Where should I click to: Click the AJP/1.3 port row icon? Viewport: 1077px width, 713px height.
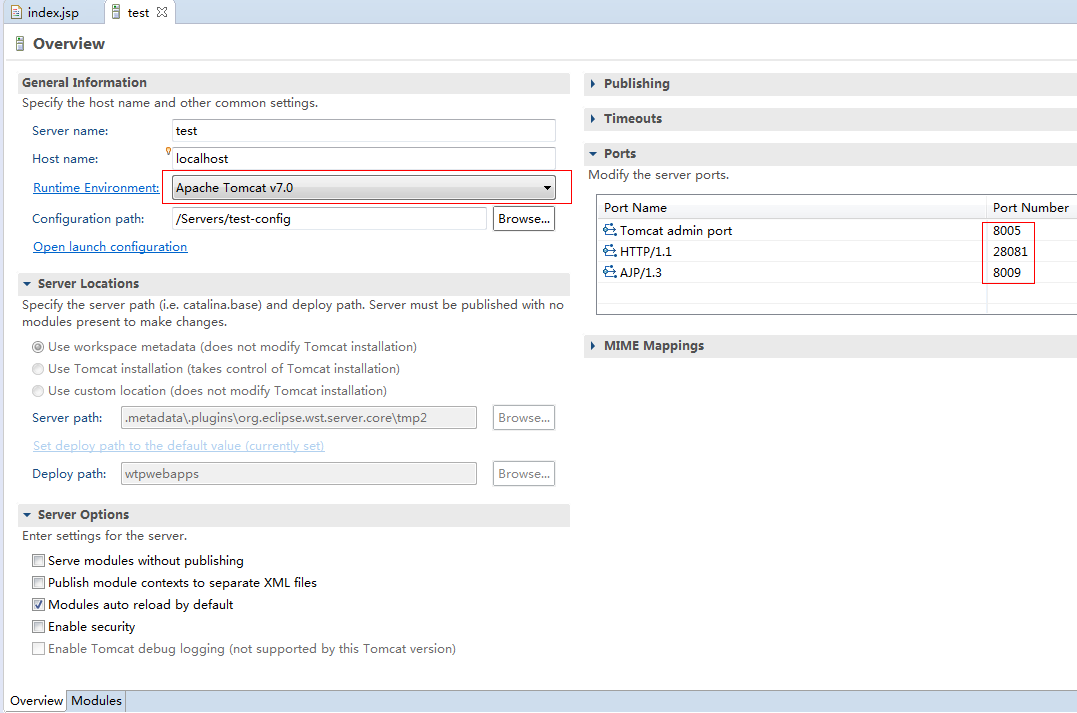click(609, 272)
